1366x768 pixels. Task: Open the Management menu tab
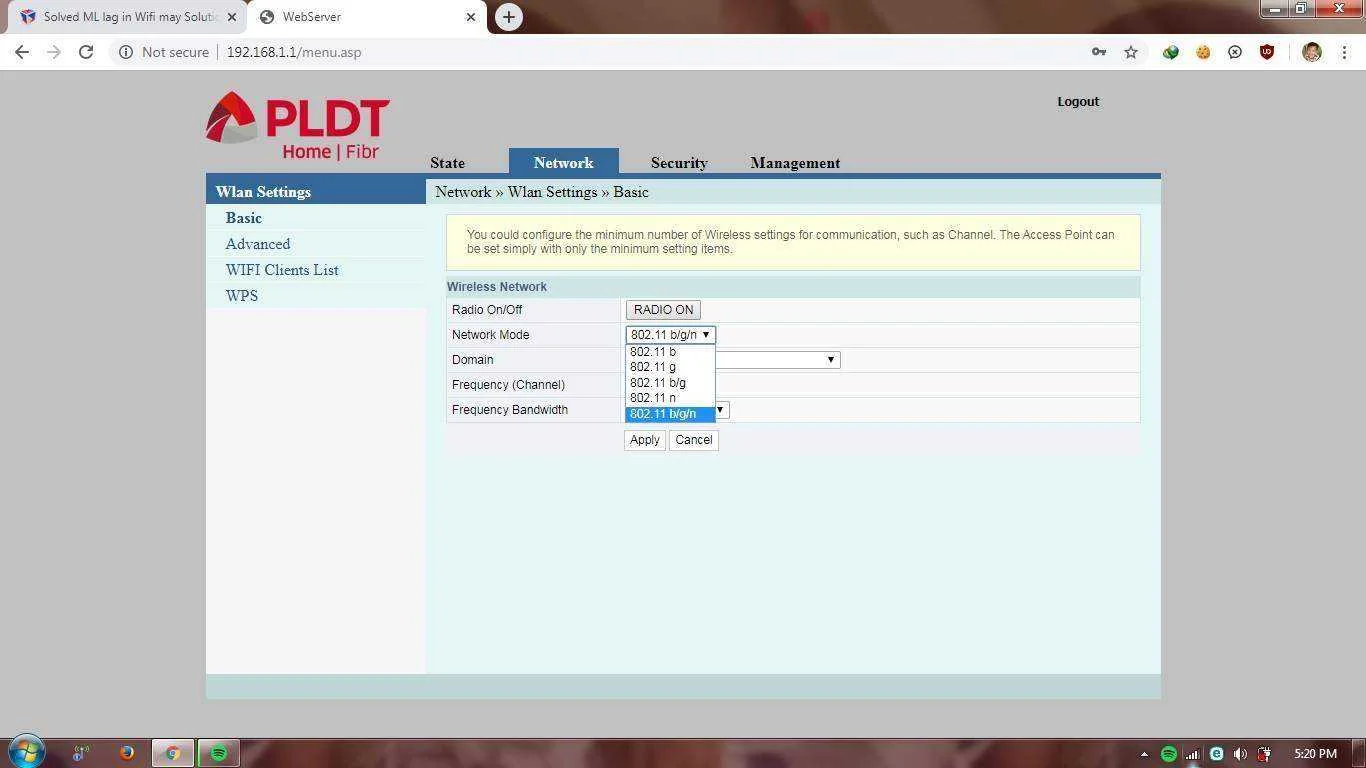pyautogui.click(x=795, y=163)
